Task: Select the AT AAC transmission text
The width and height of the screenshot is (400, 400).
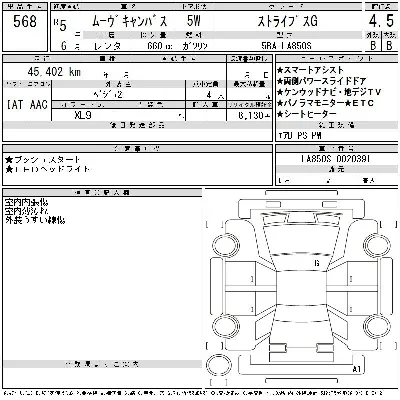Action: pyautogui.click(x=27, y=105)
